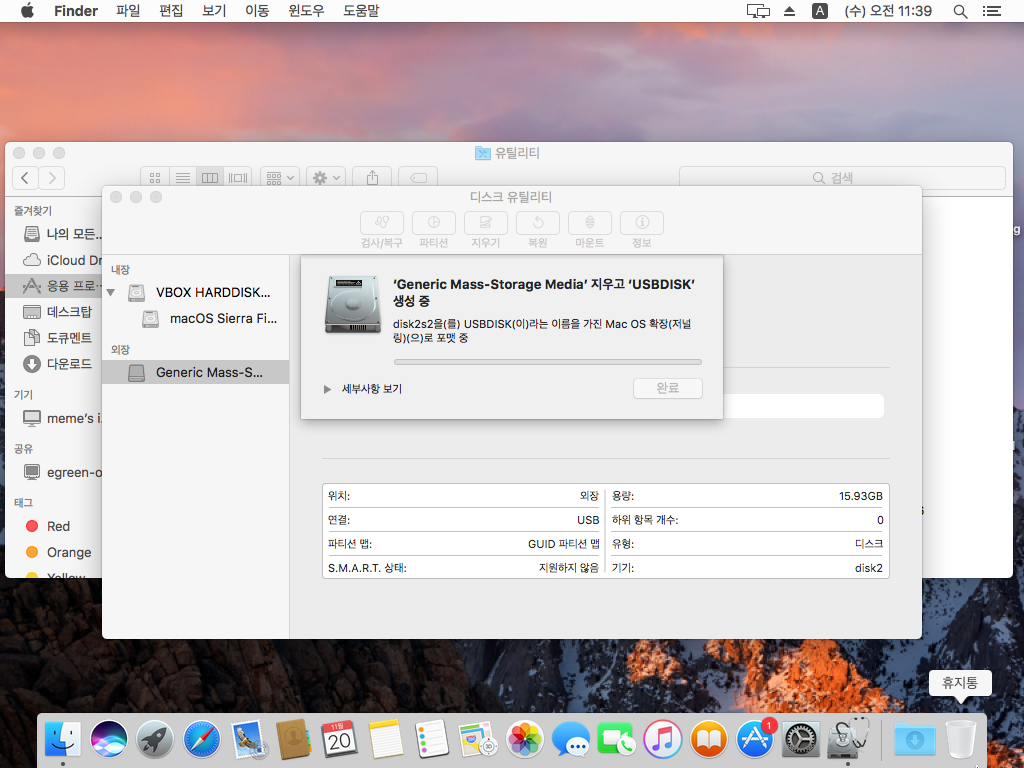Open the 도움말 menu
This screenshot has height=768, width=1024.
(x=361, y=11)
